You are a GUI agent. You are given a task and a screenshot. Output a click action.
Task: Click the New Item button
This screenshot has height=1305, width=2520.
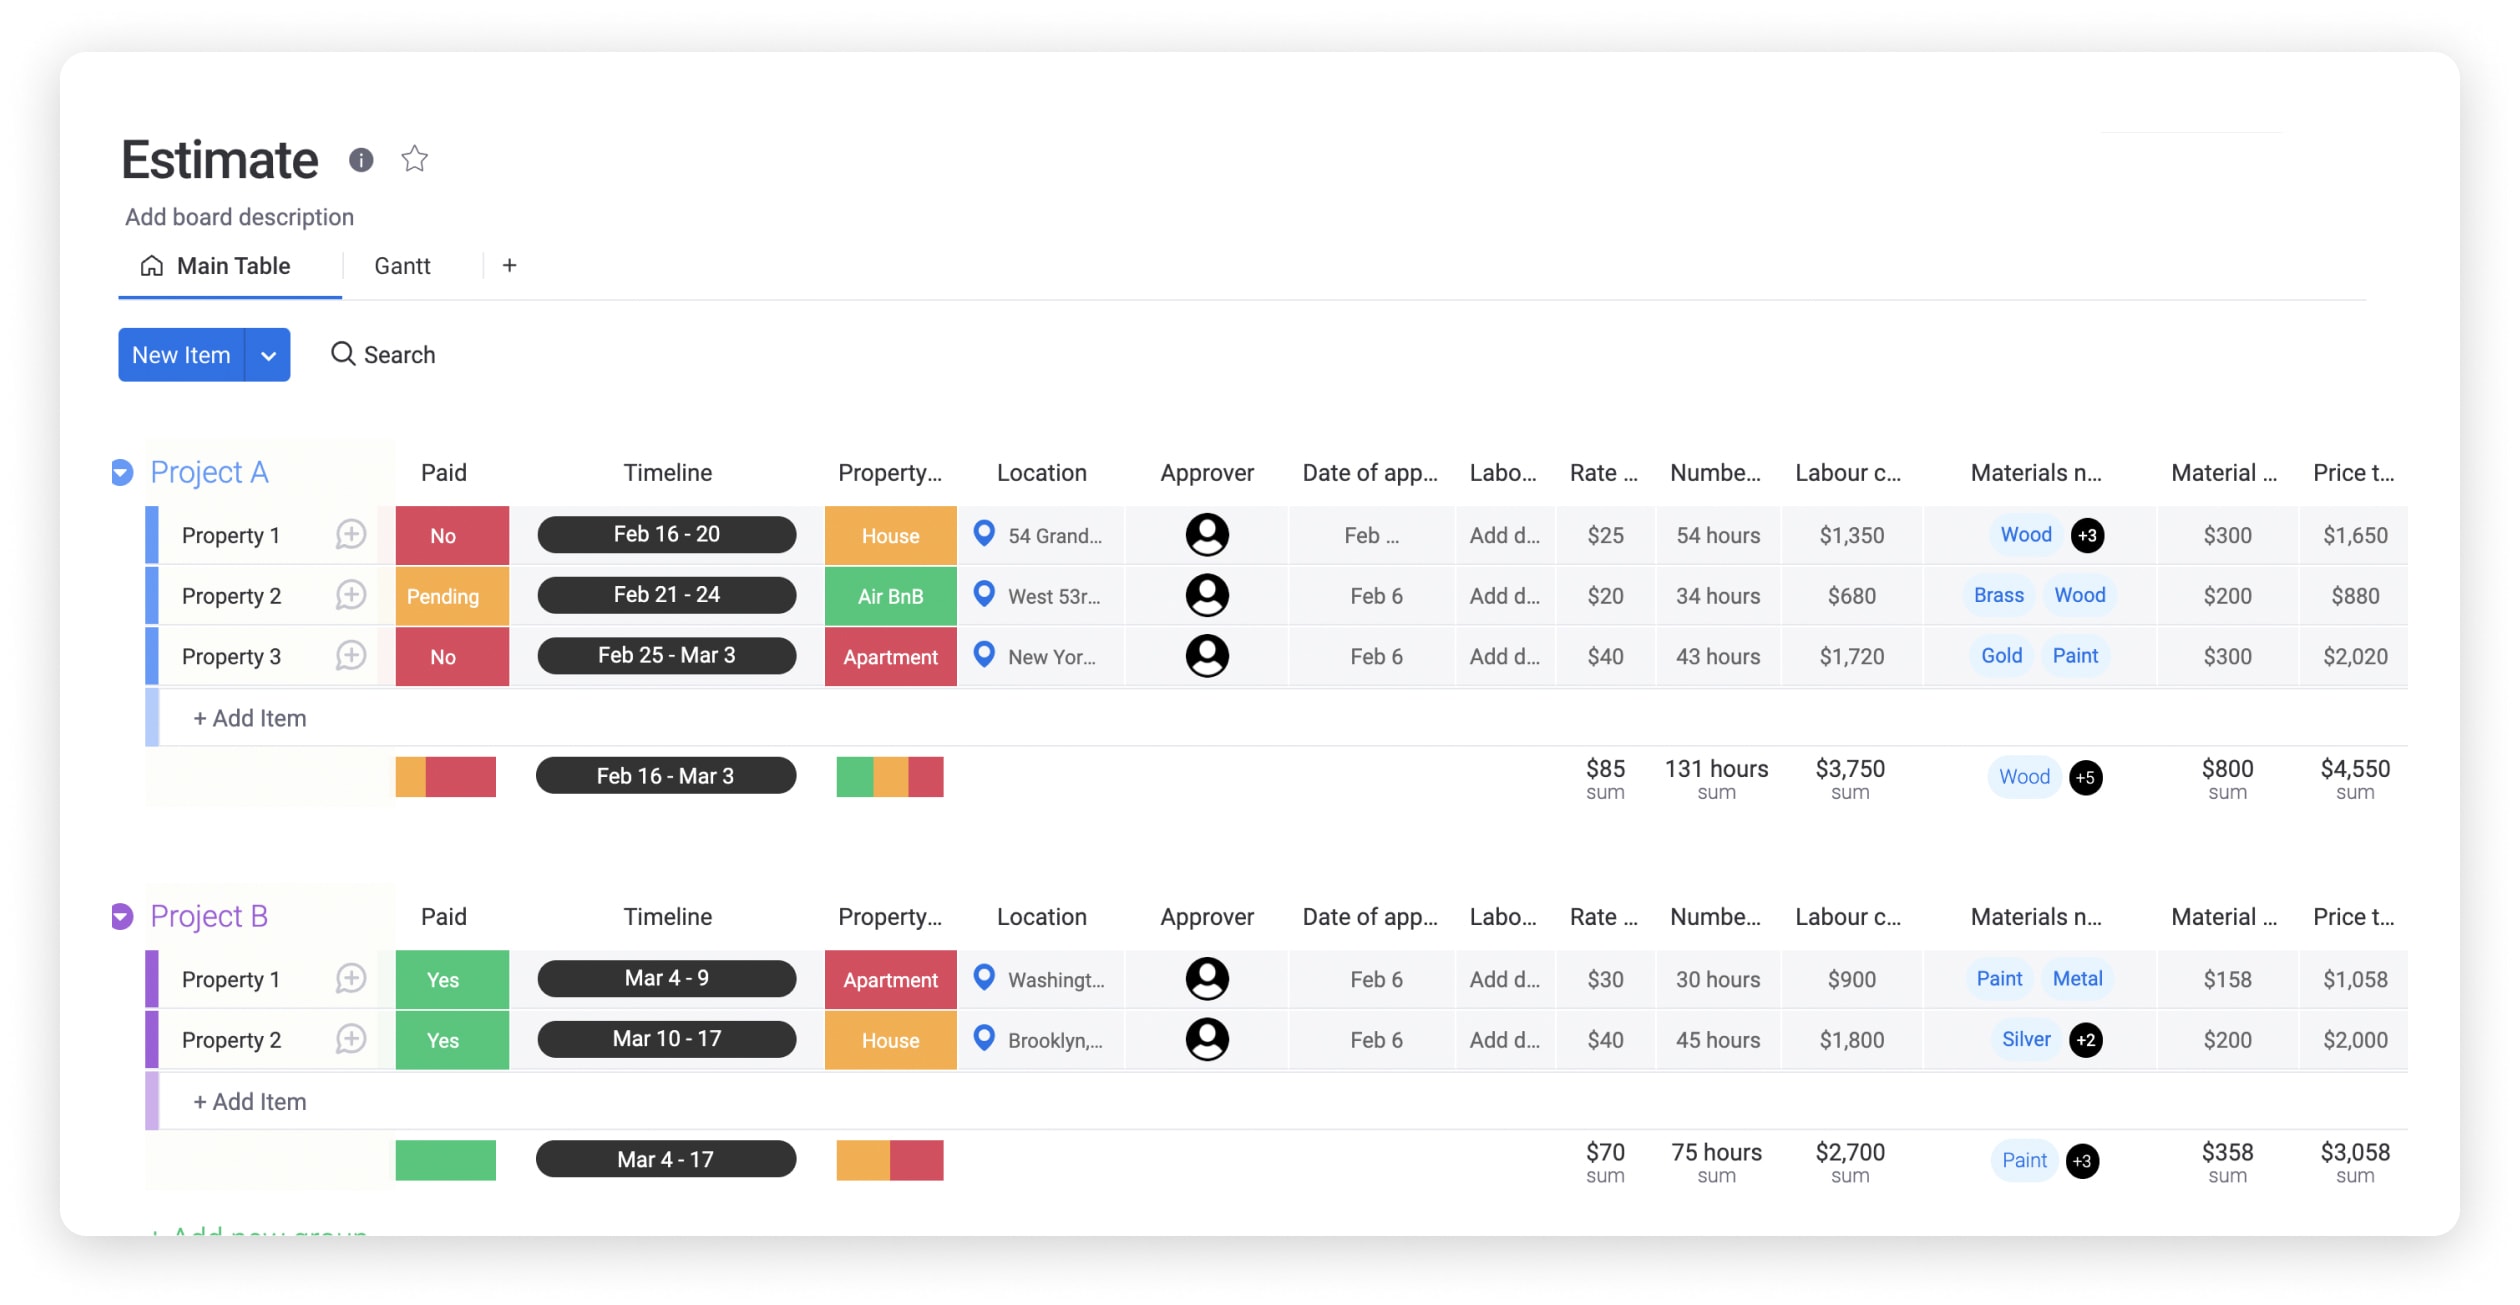180,355
